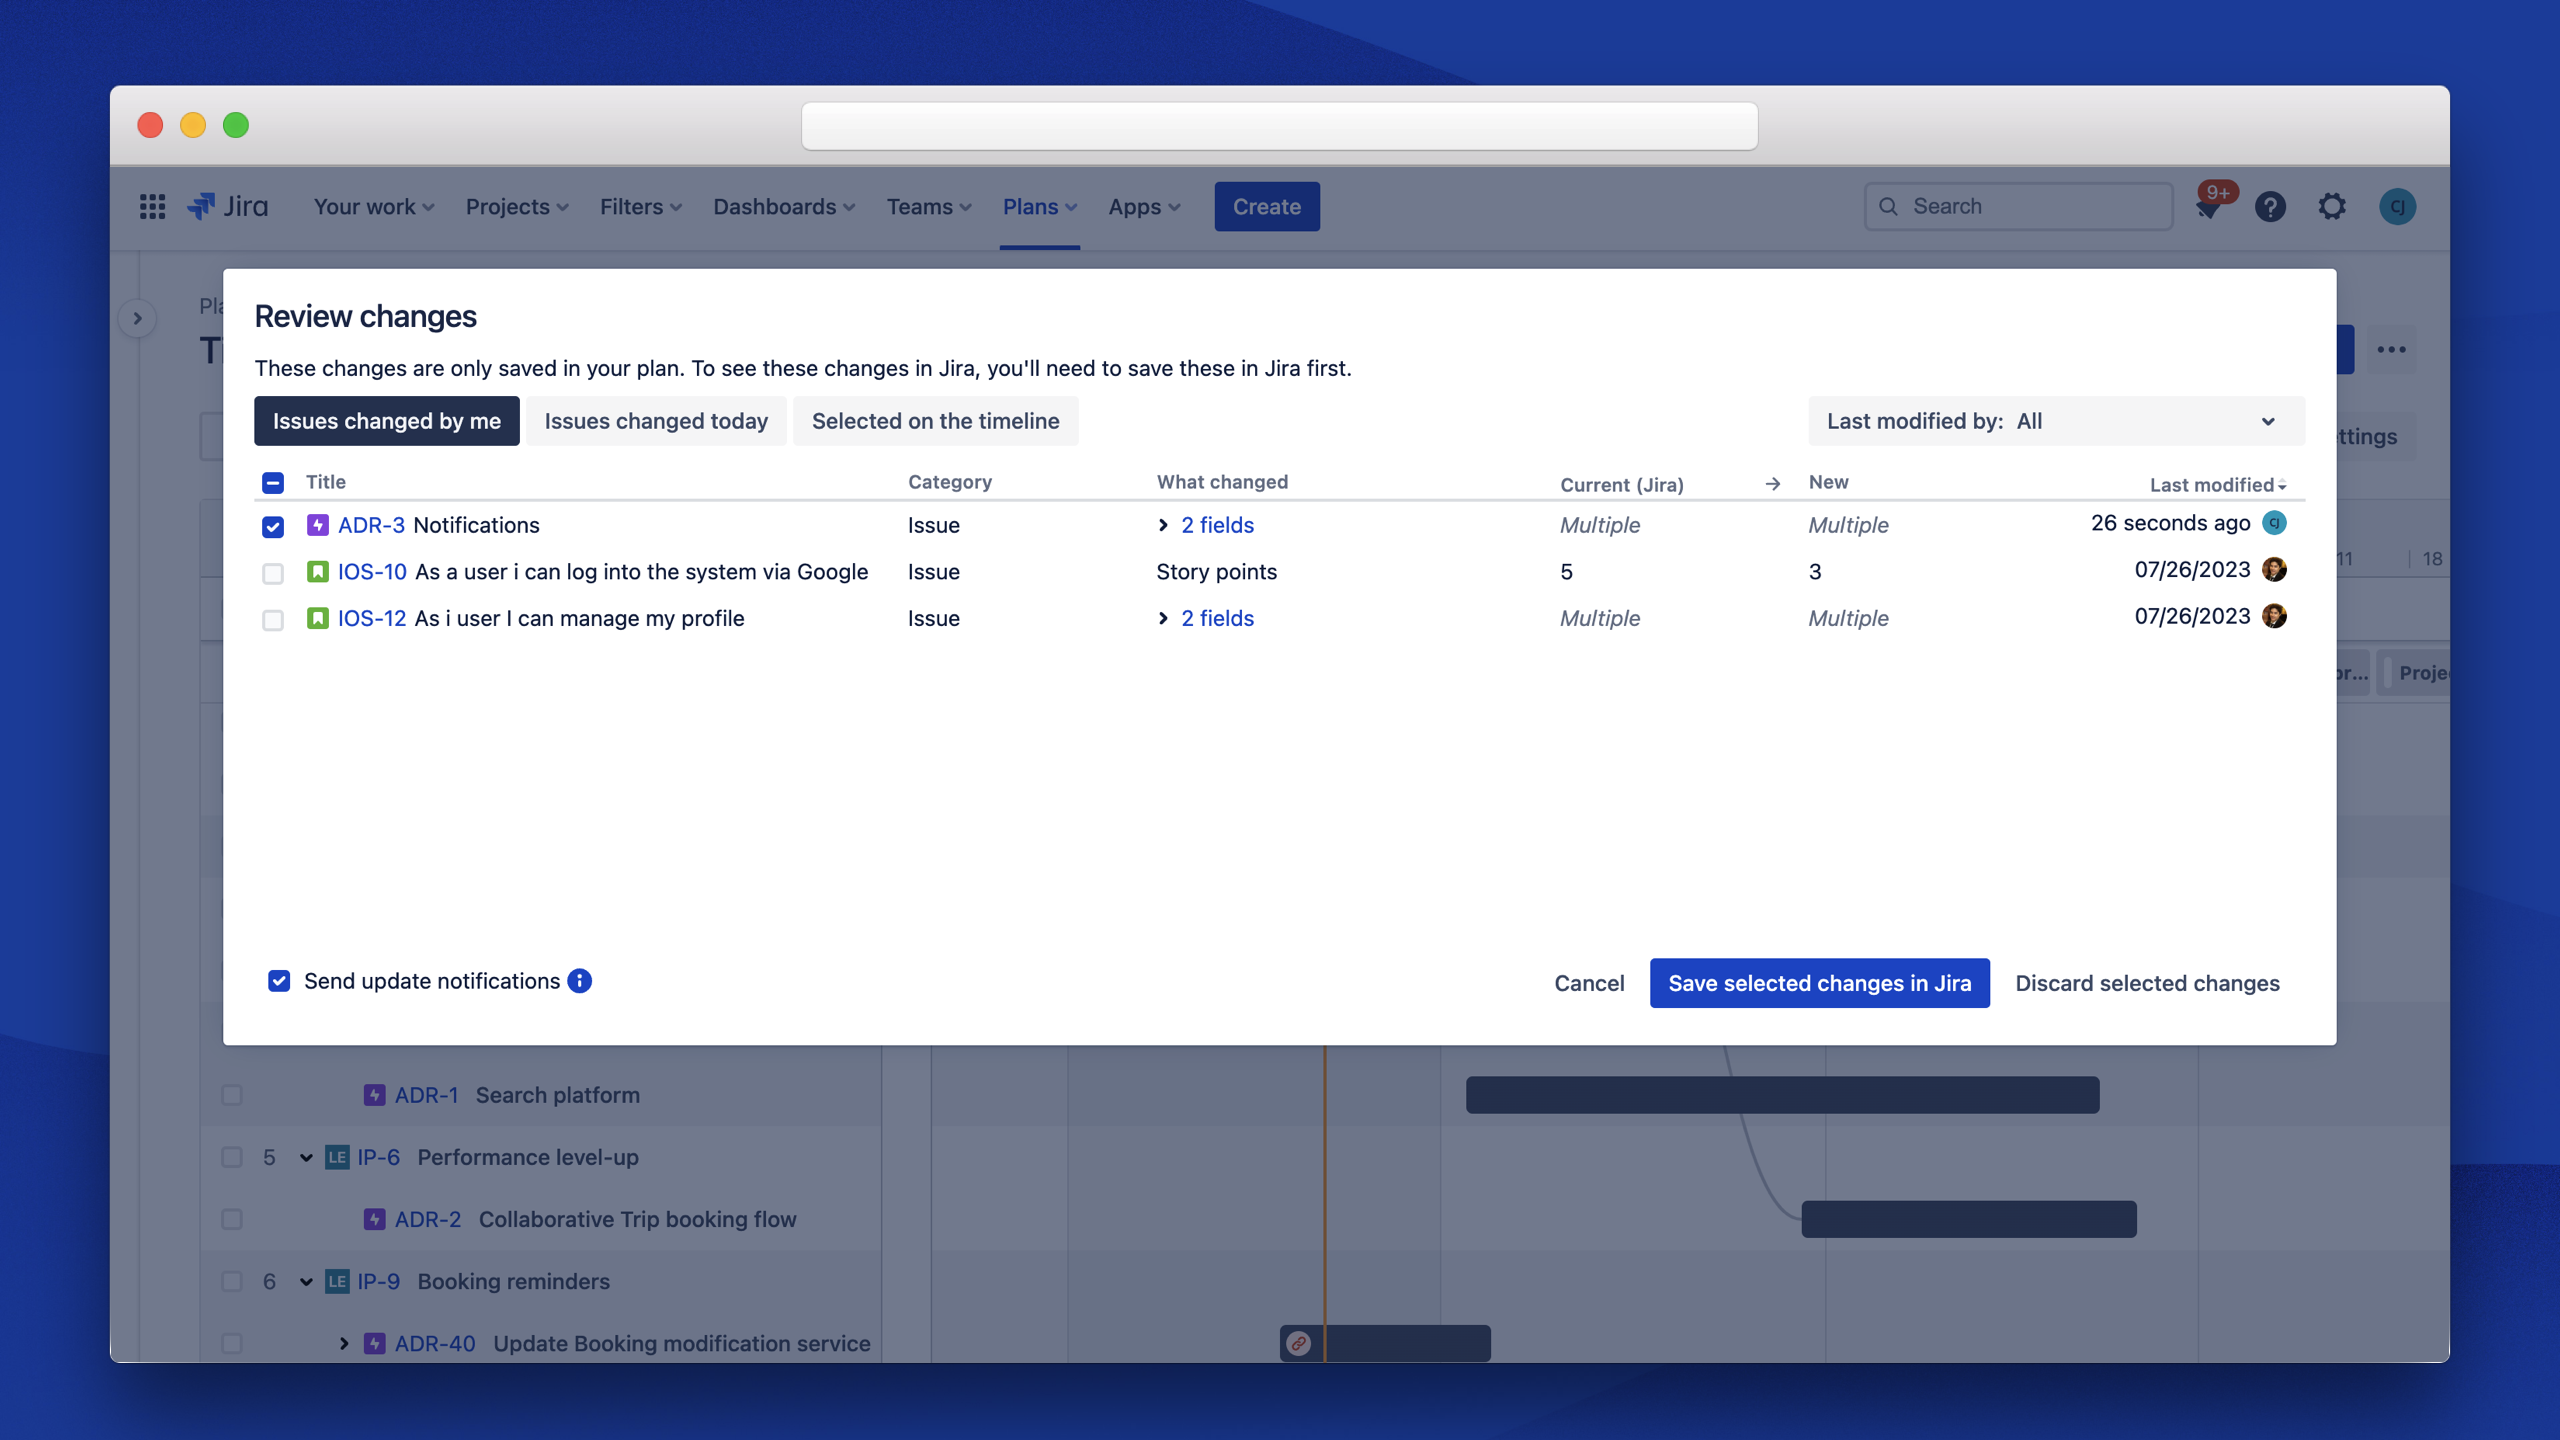
Task: Switch to the Issues changed today tab
Action: click(656, 421)
